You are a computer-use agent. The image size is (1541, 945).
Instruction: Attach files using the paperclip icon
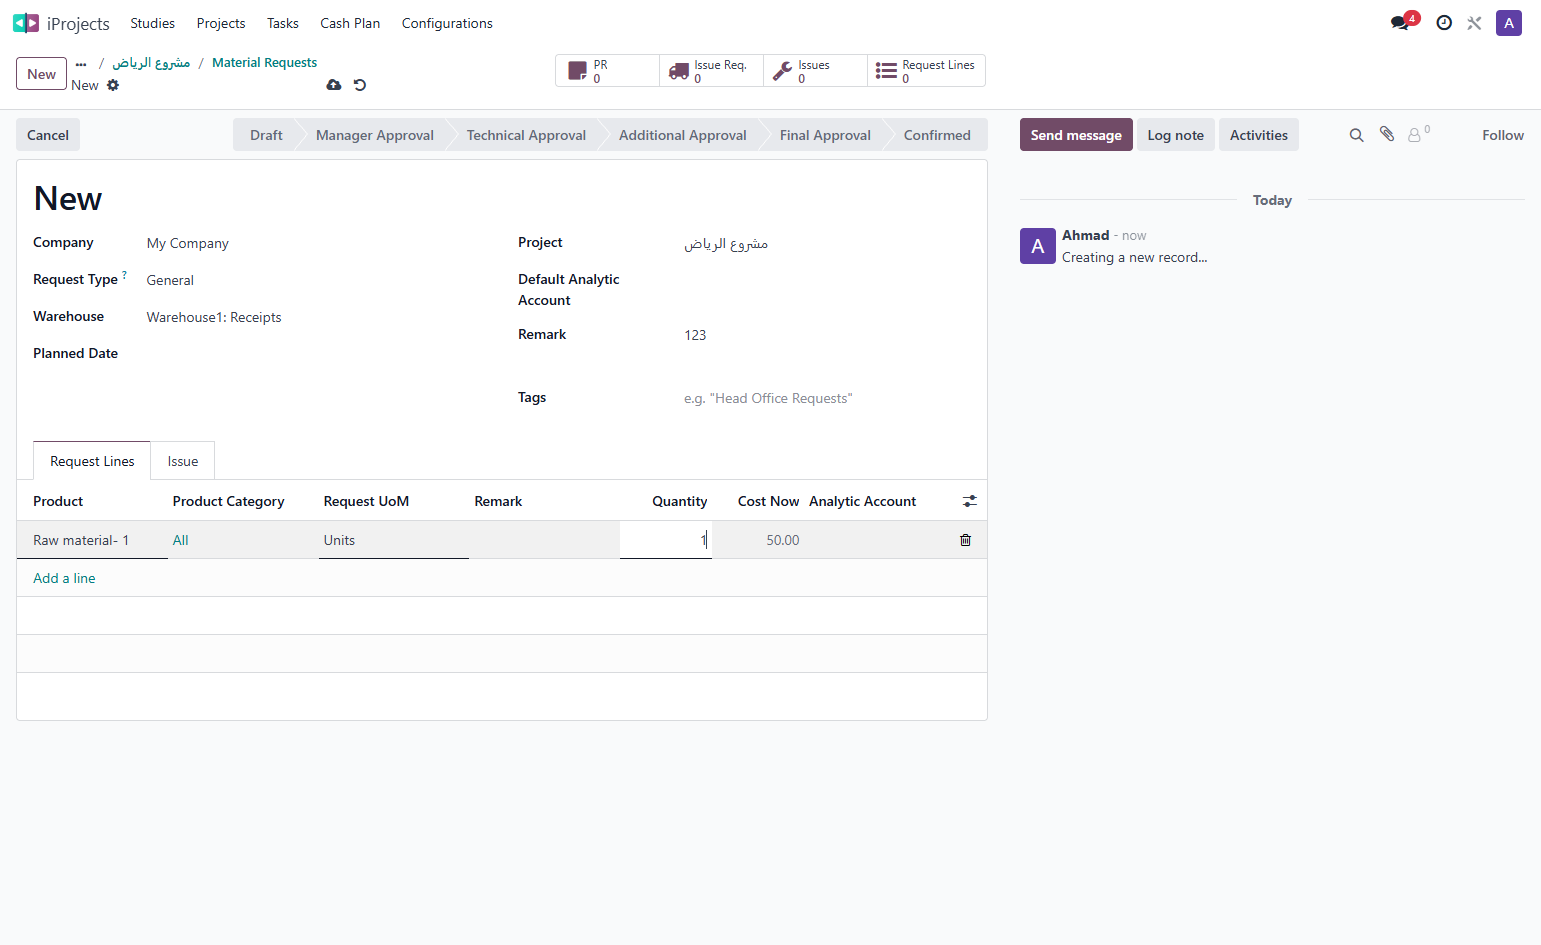pos(1387,134)
